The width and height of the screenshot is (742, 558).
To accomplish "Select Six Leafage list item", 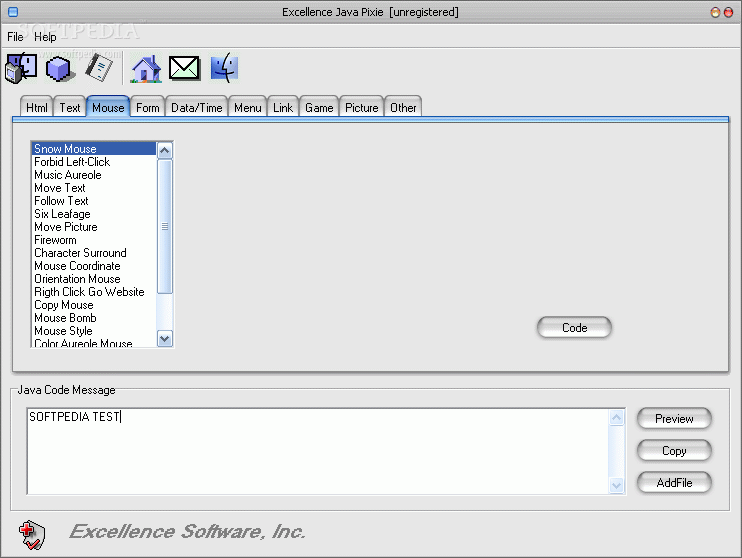I will point(94,214).
